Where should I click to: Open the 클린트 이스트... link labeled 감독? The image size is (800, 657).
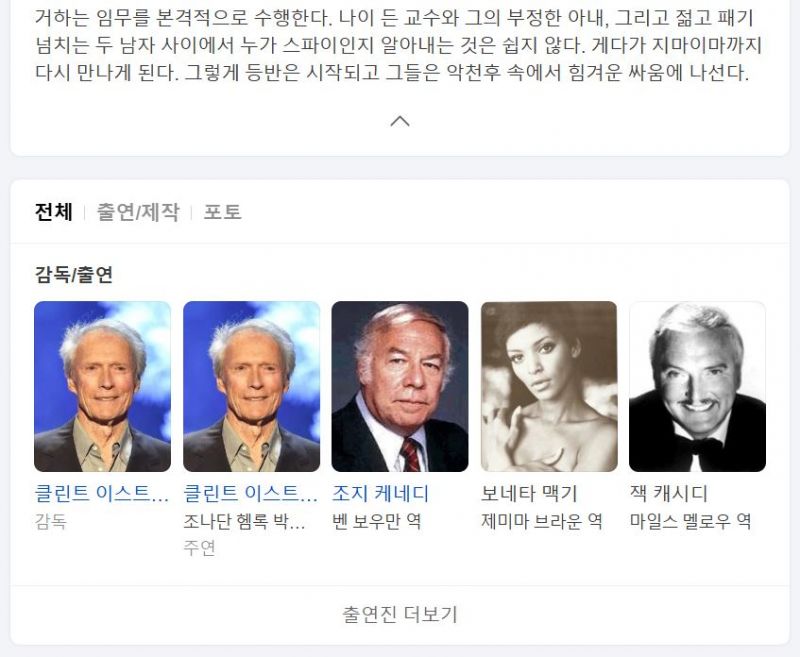point(102,493)
